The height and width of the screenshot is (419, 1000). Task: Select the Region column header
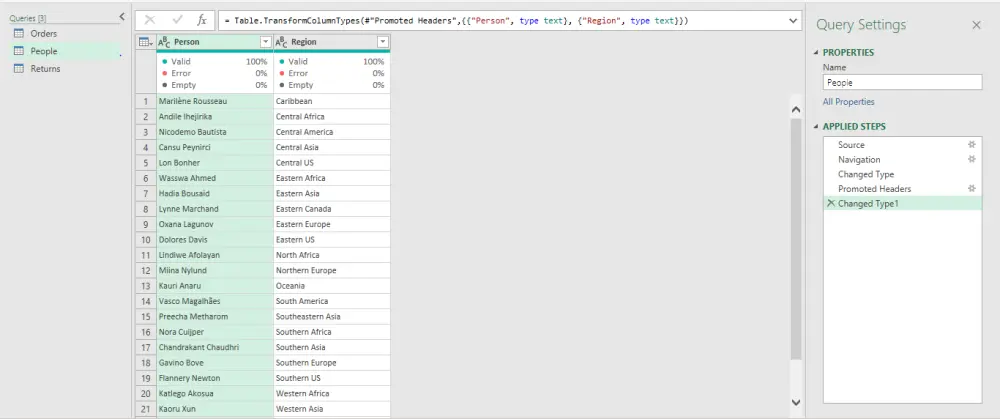[332, 42]
